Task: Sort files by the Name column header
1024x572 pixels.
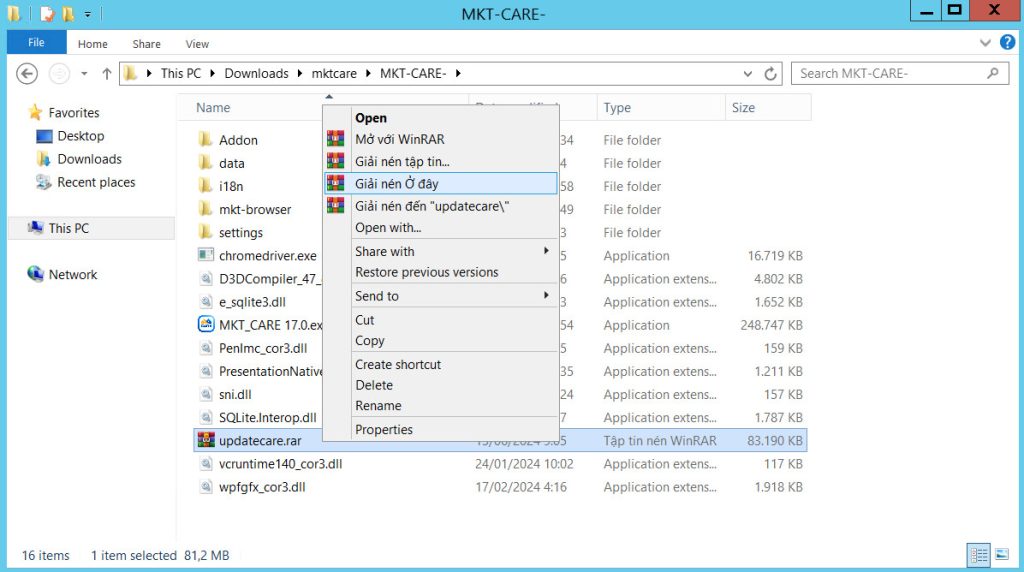Action: click(x=213, y=107)
